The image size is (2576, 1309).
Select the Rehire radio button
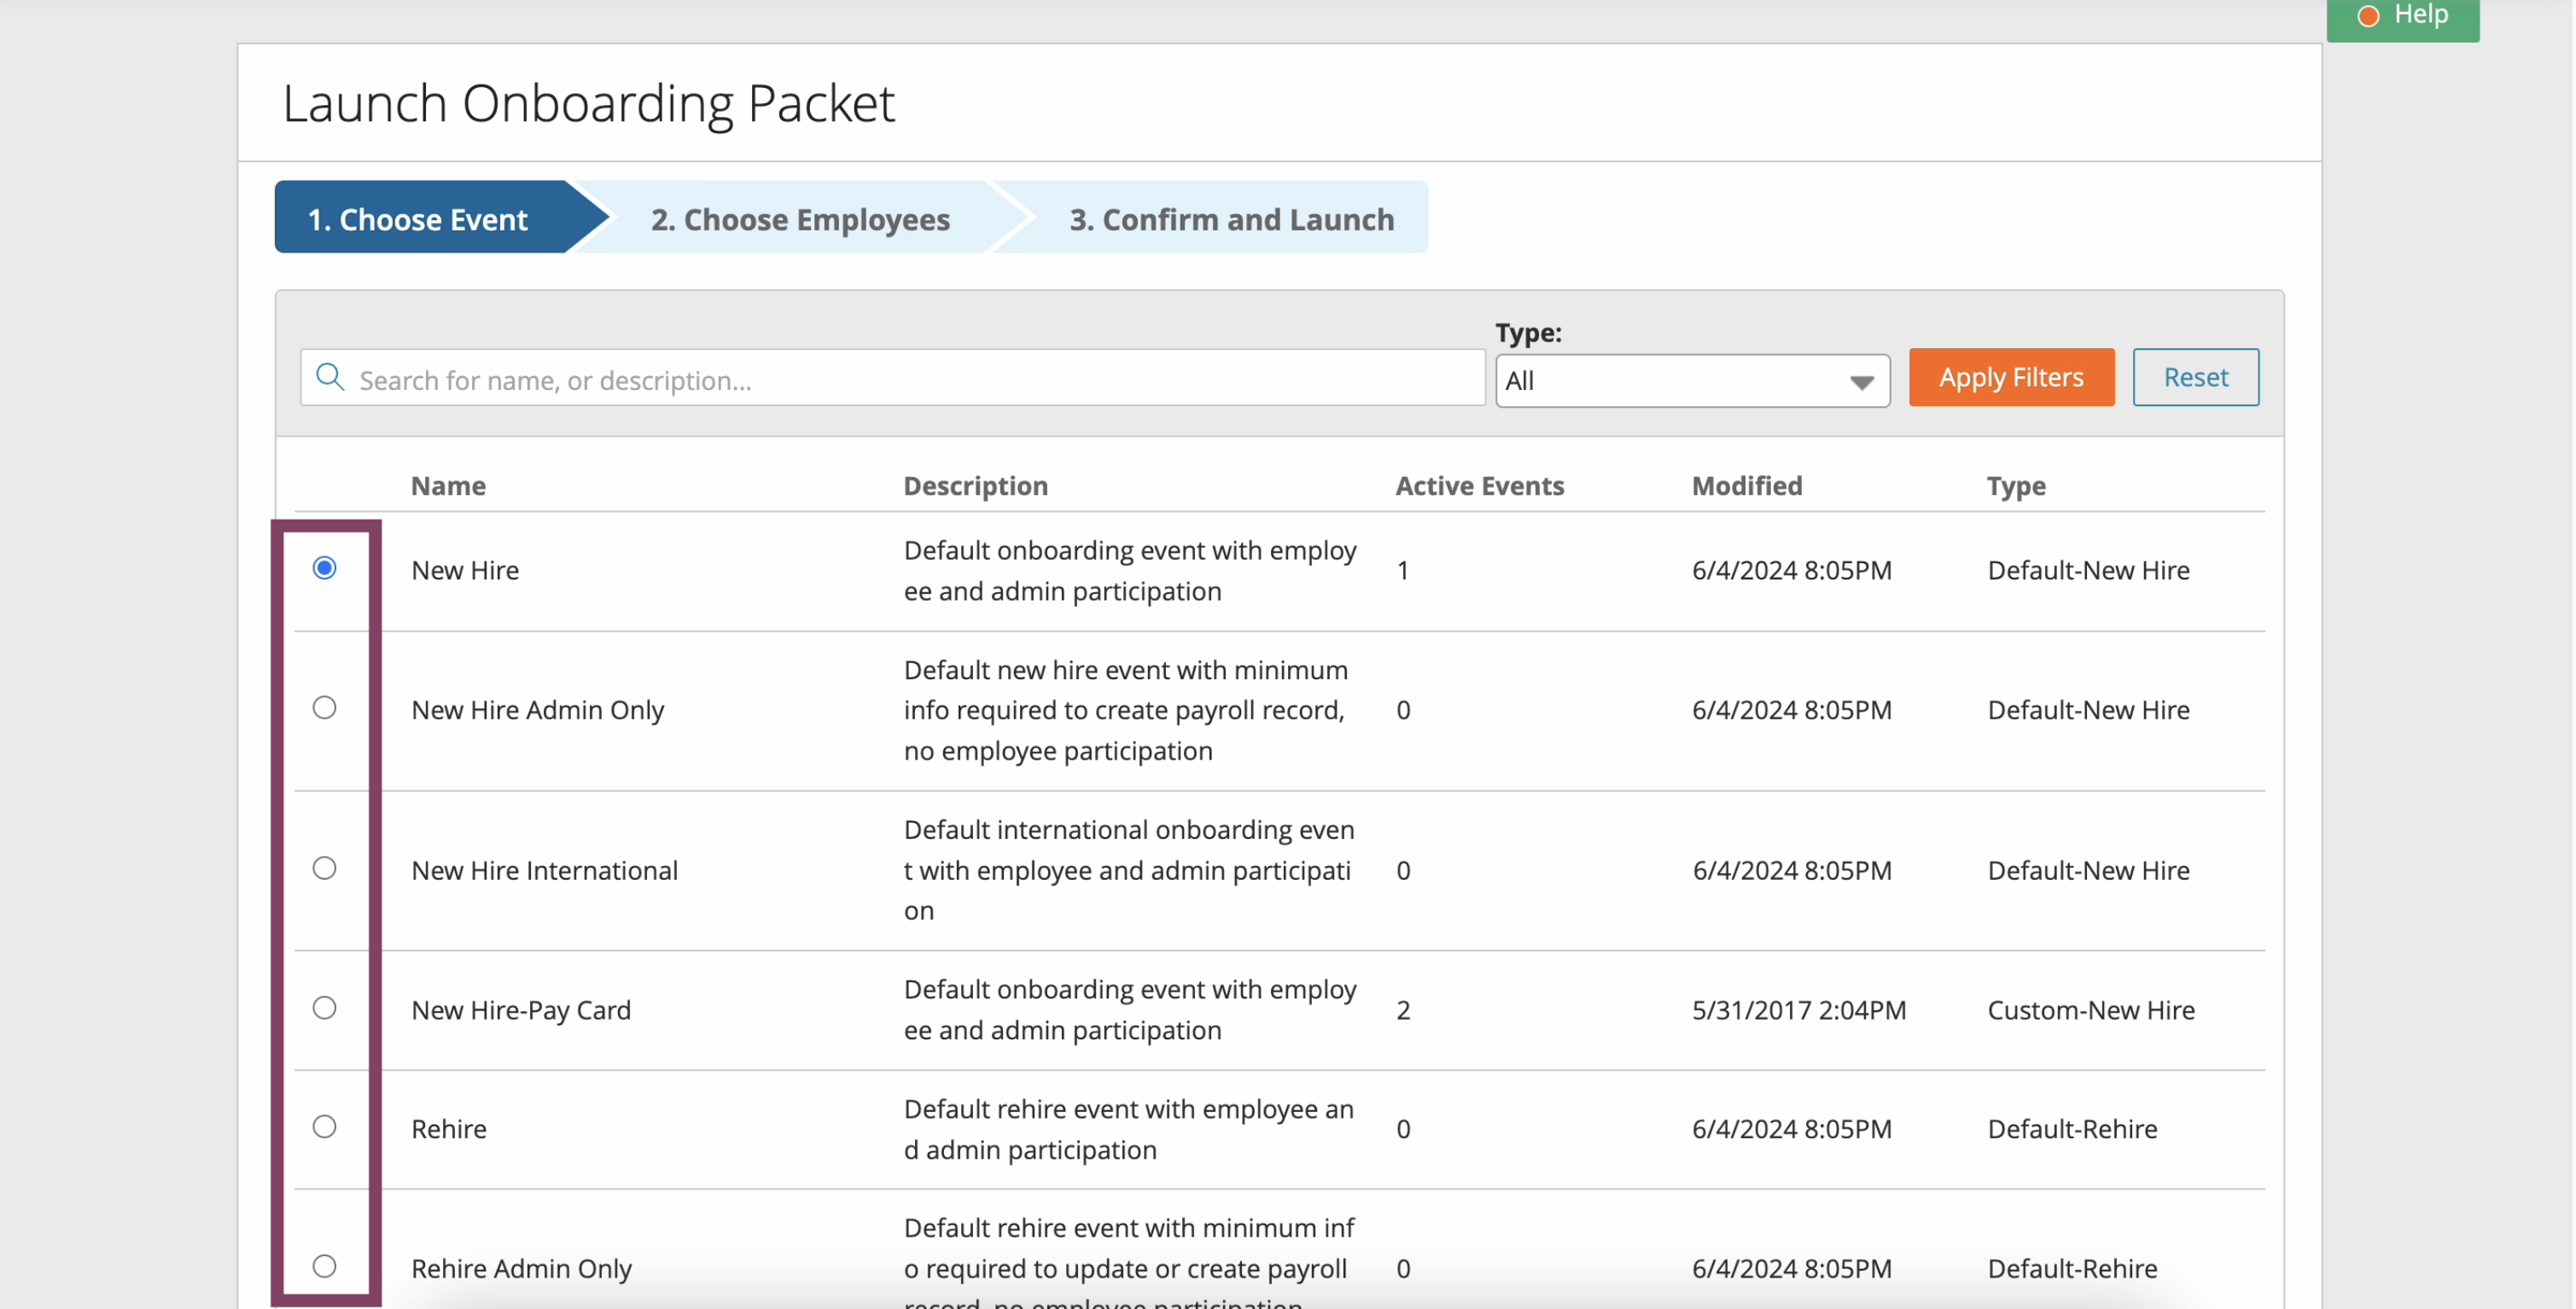click(x=324, y=1127)
